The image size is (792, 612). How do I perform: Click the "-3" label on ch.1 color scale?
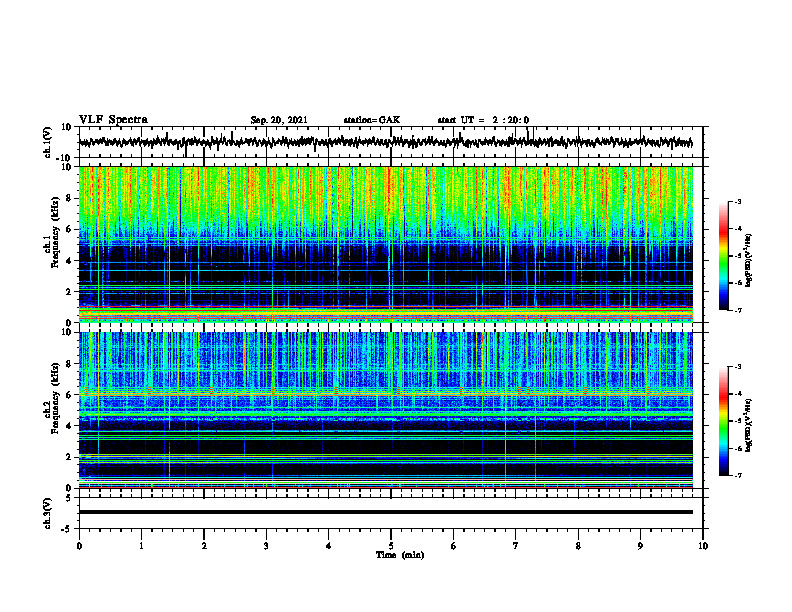point(738,202)
